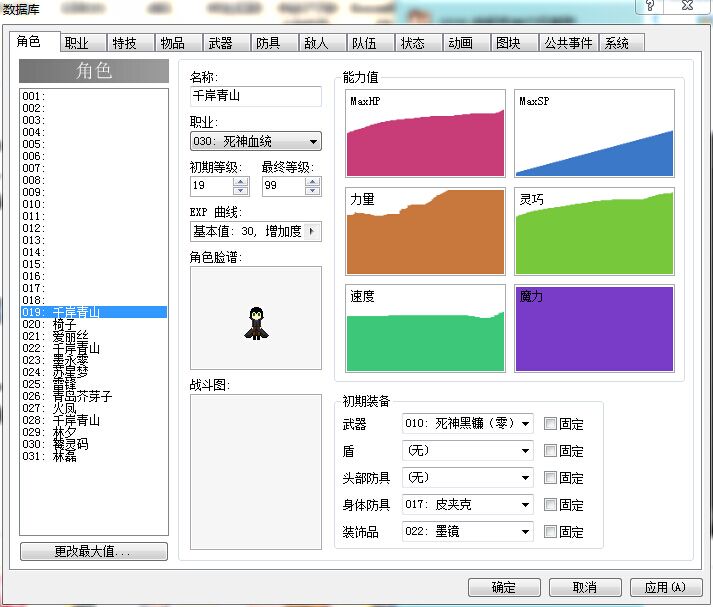
Task: Select character 021 爱丽丝
Action: (x=94, y=336)
